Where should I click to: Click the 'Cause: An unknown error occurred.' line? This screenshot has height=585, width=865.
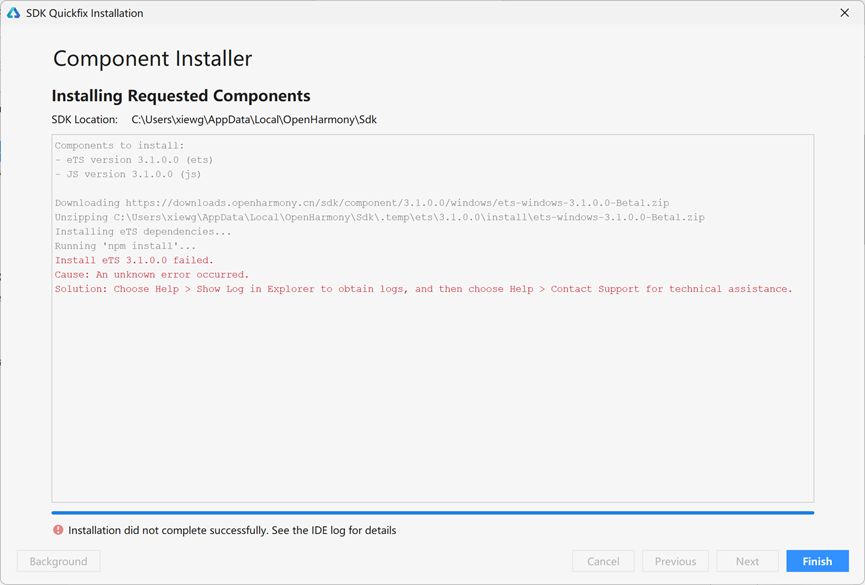(152, 275)
